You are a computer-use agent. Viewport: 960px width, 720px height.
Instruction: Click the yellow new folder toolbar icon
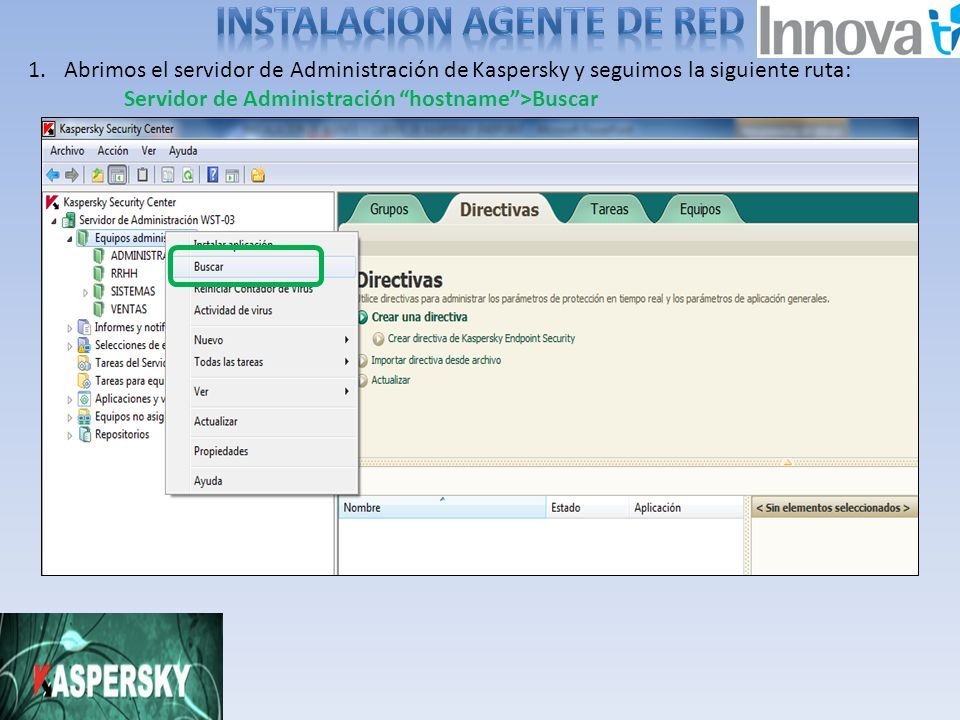click(258, 175)
